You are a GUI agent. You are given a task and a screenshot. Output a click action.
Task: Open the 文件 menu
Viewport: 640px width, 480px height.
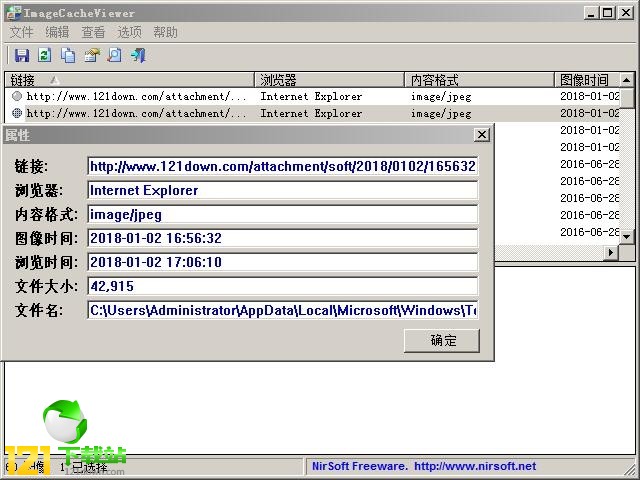pyautogui.click(x=21, y=32)
